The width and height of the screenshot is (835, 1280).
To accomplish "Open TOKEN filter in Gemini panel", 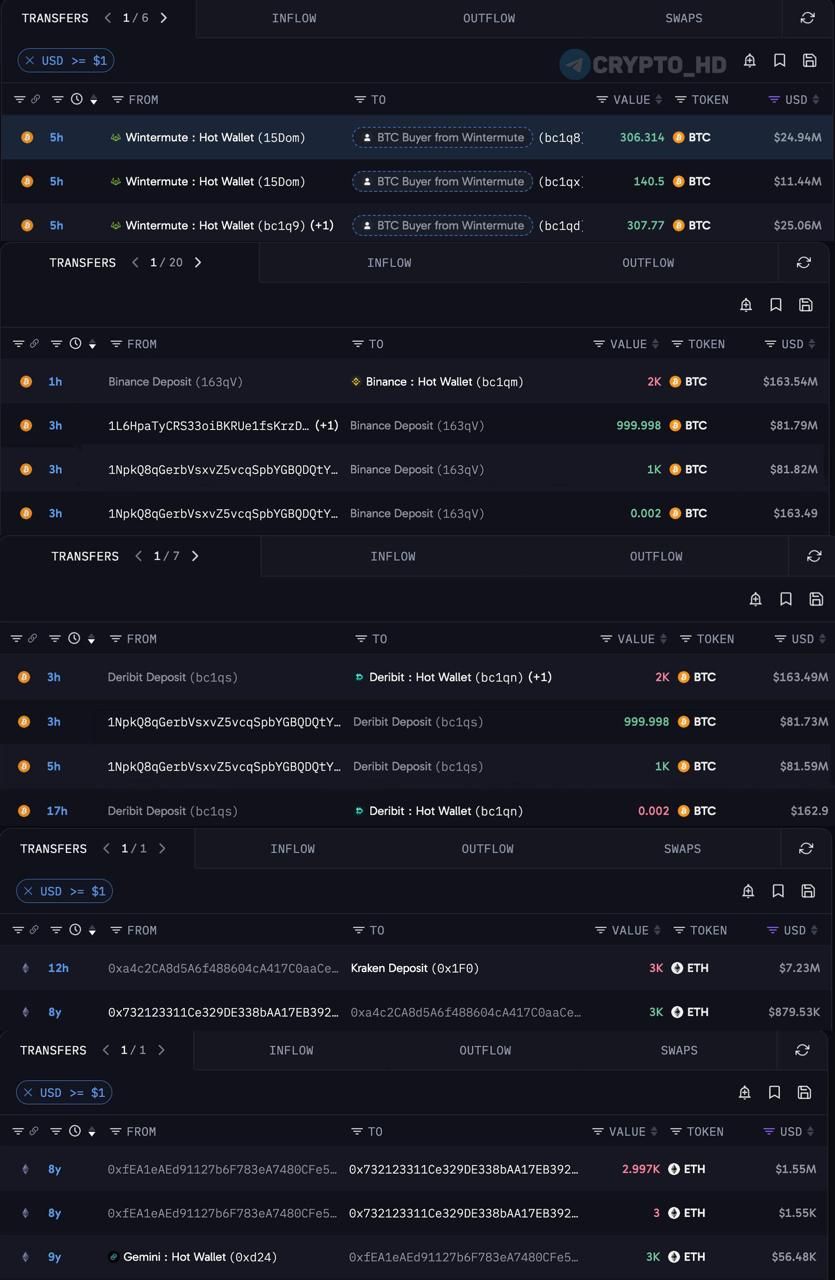I will click(675, 1132).
